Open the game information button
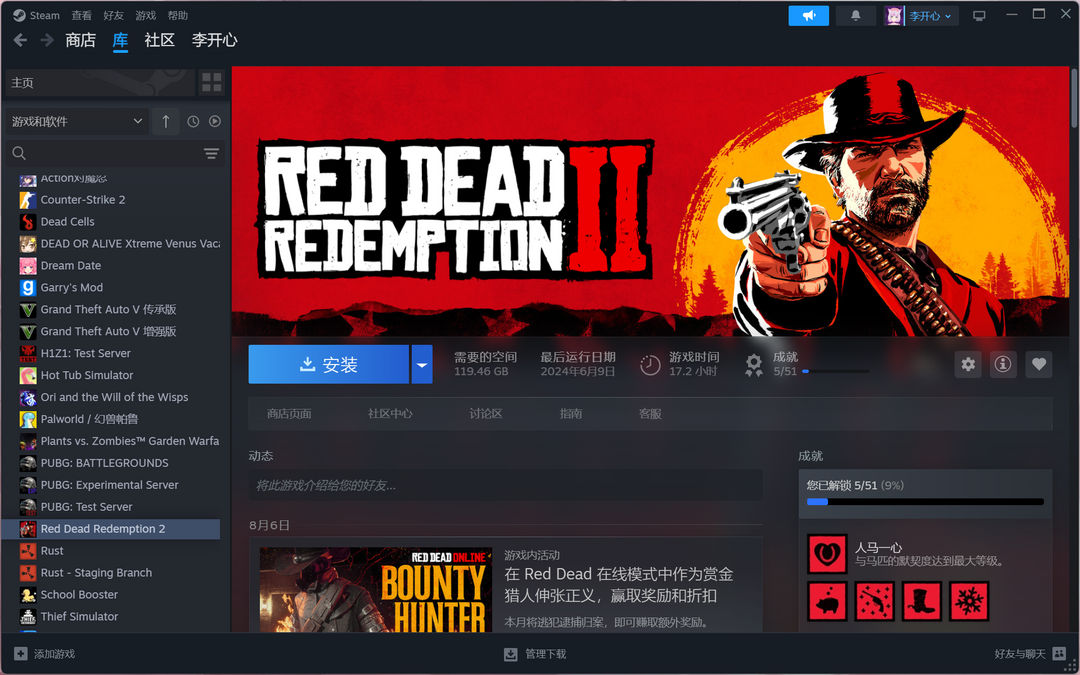The height and width of the screenshot is (675, 1080). 1003,364
